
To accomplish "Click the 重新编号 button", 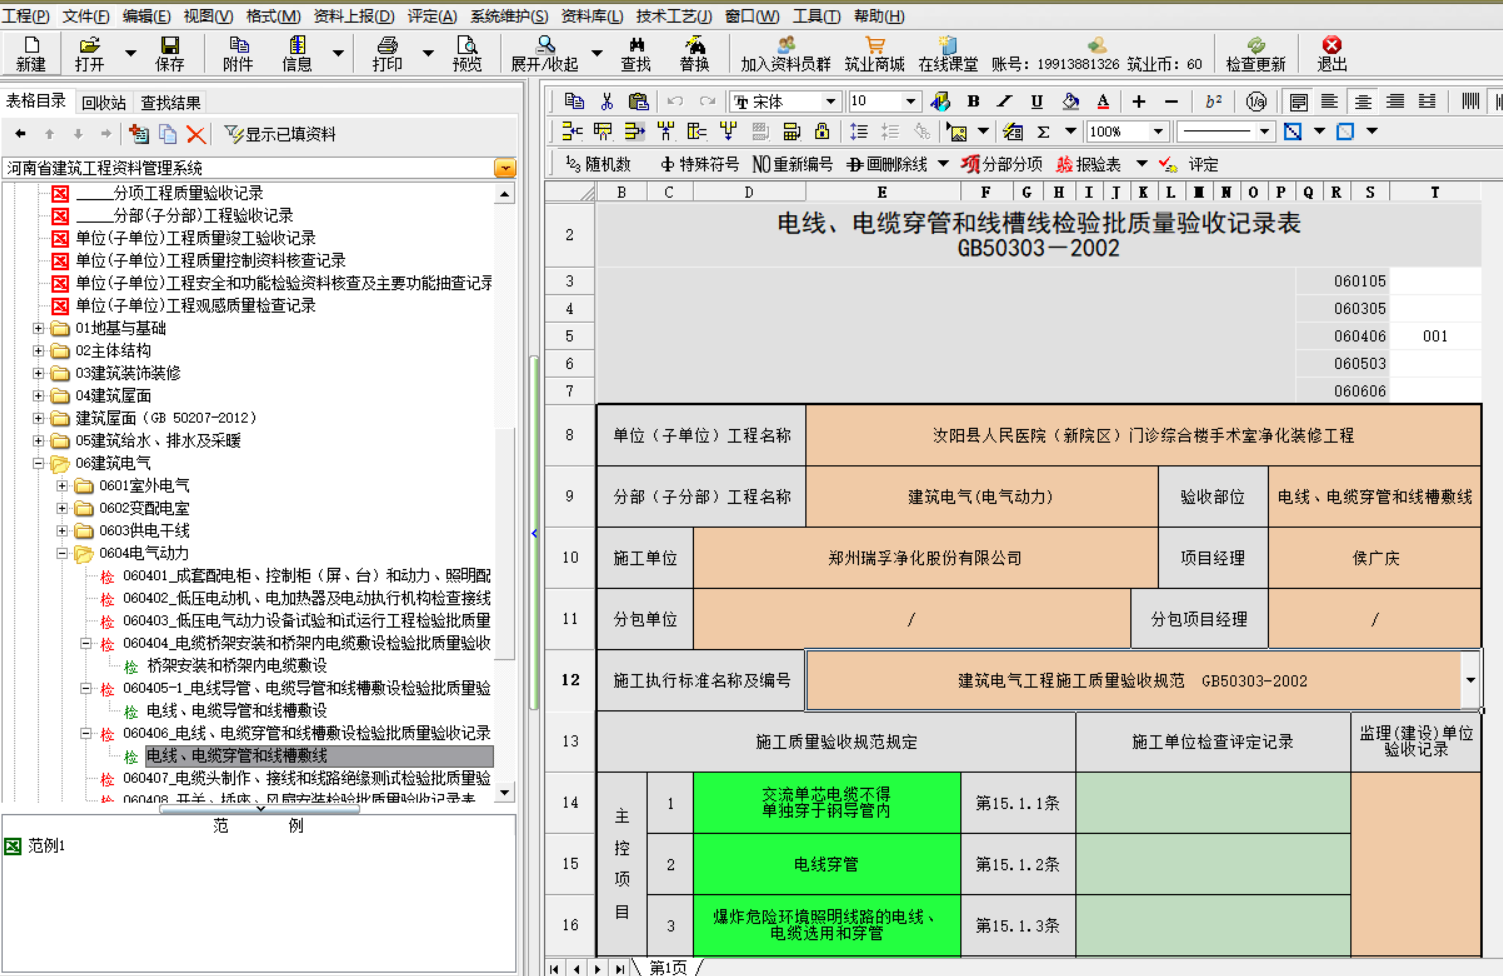I will coord(792,164).
